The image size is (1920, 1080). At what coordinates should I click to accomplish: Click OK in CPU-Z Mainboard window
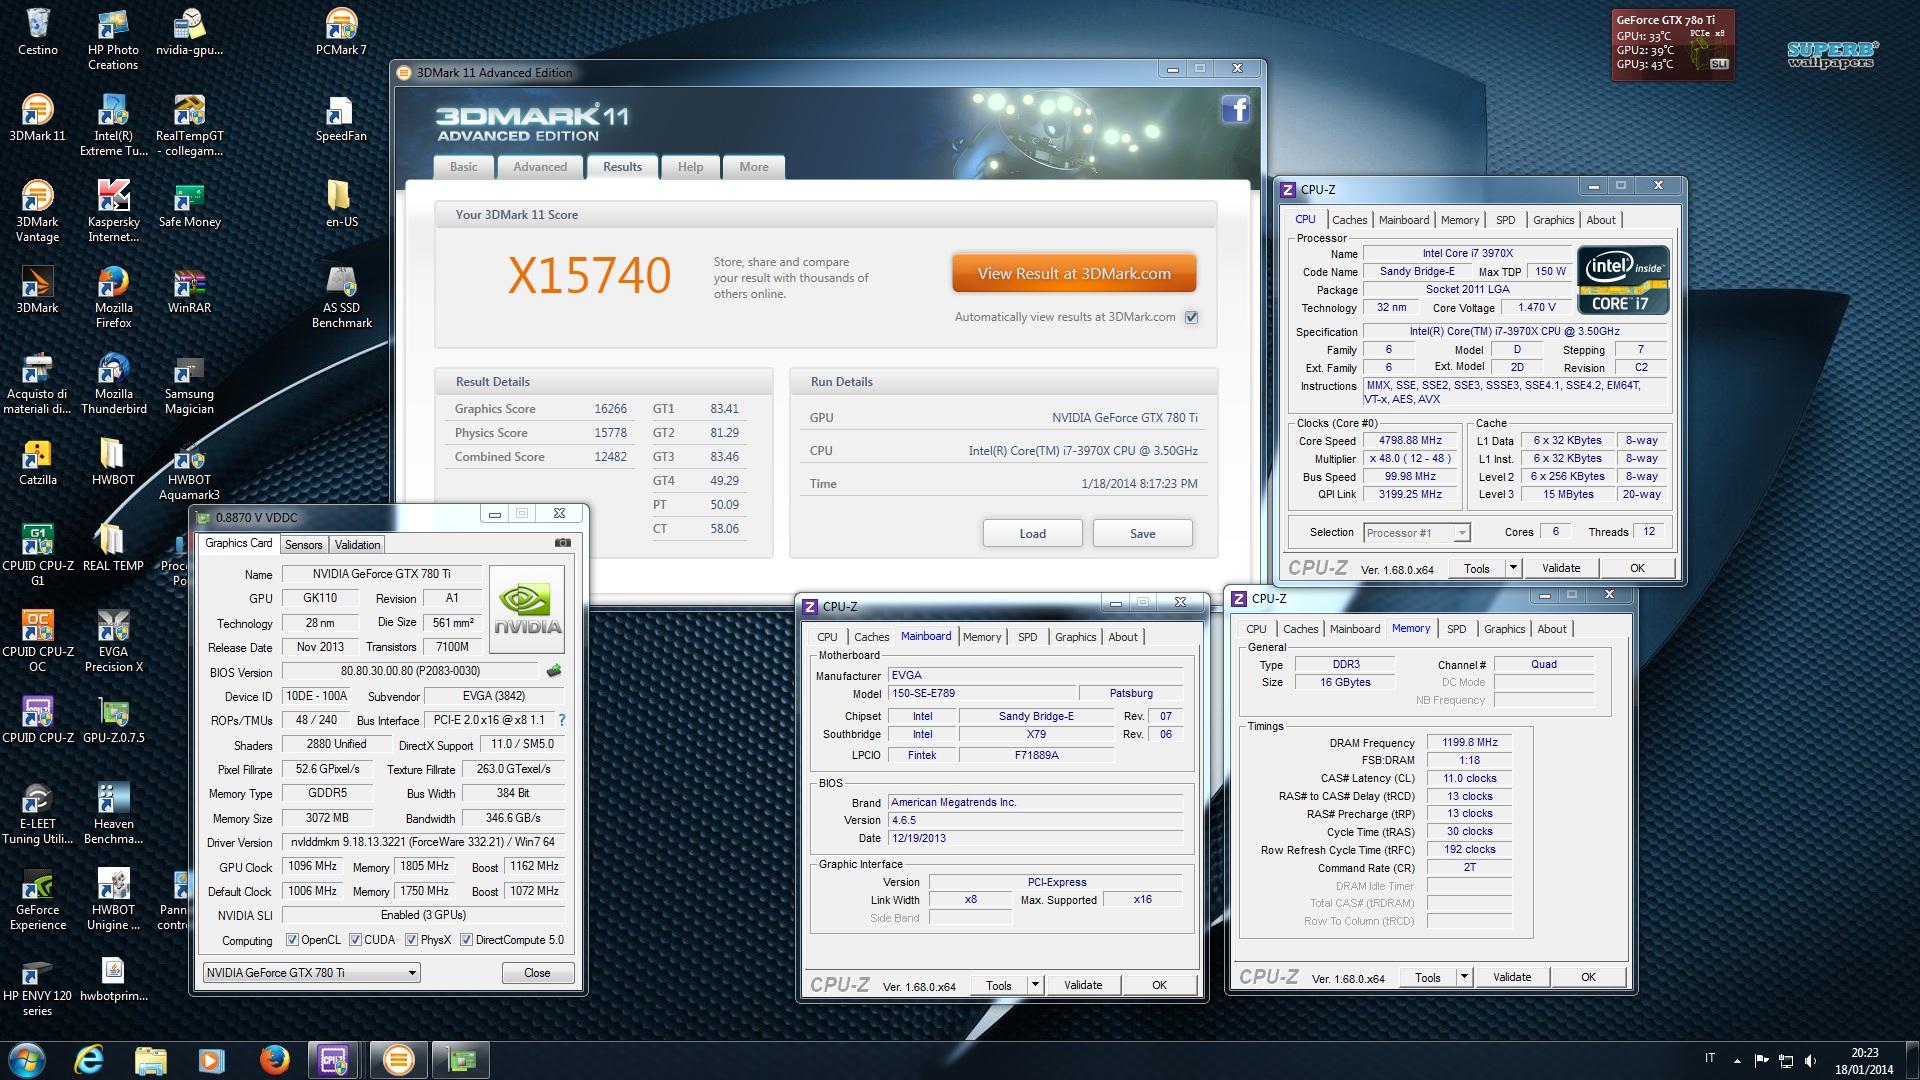click(x=1159, y=985)
